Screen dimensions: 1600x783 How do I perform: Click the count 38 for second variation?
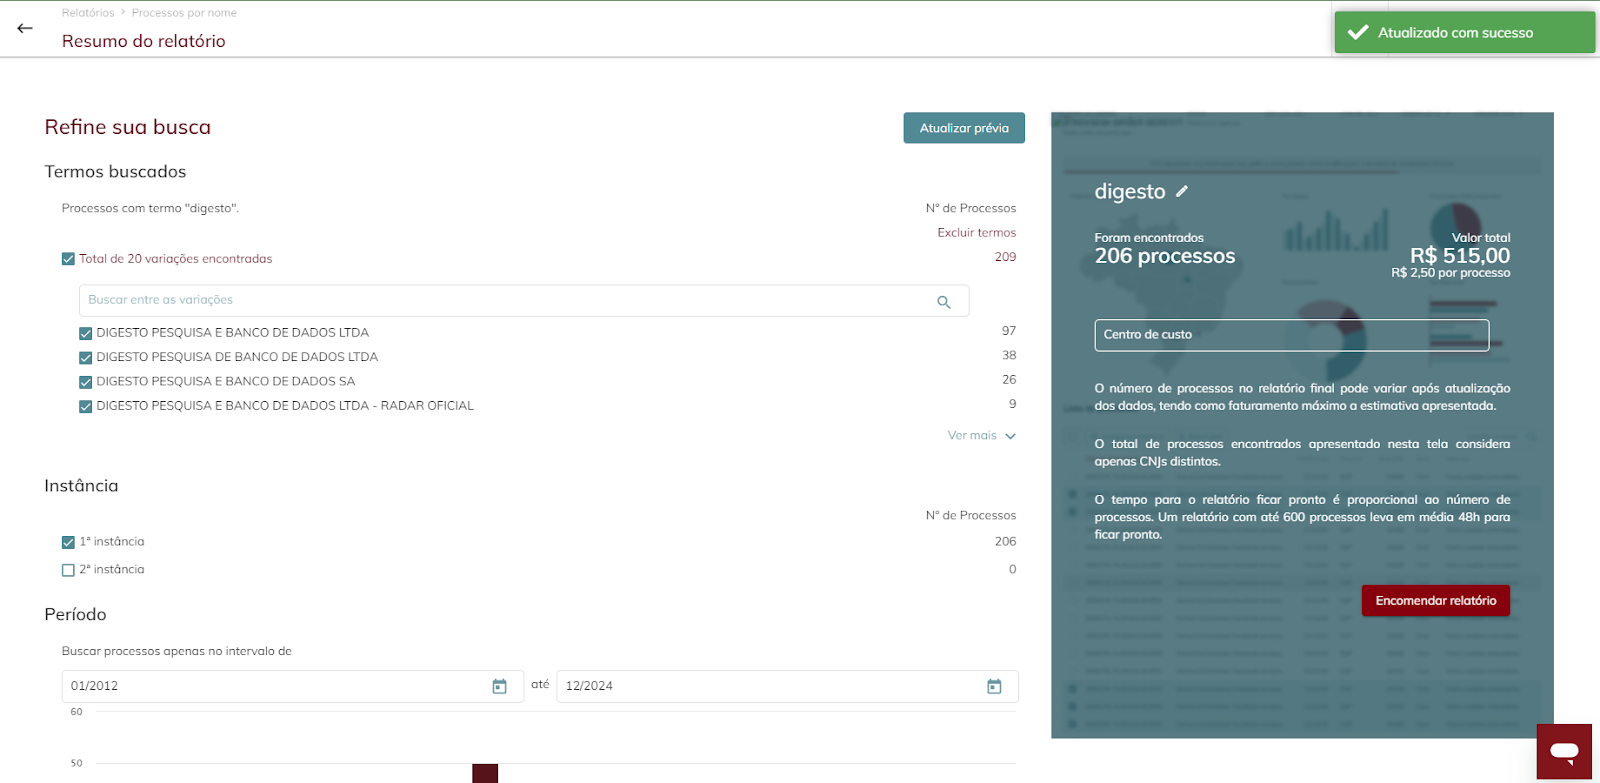click(1009, 355)
